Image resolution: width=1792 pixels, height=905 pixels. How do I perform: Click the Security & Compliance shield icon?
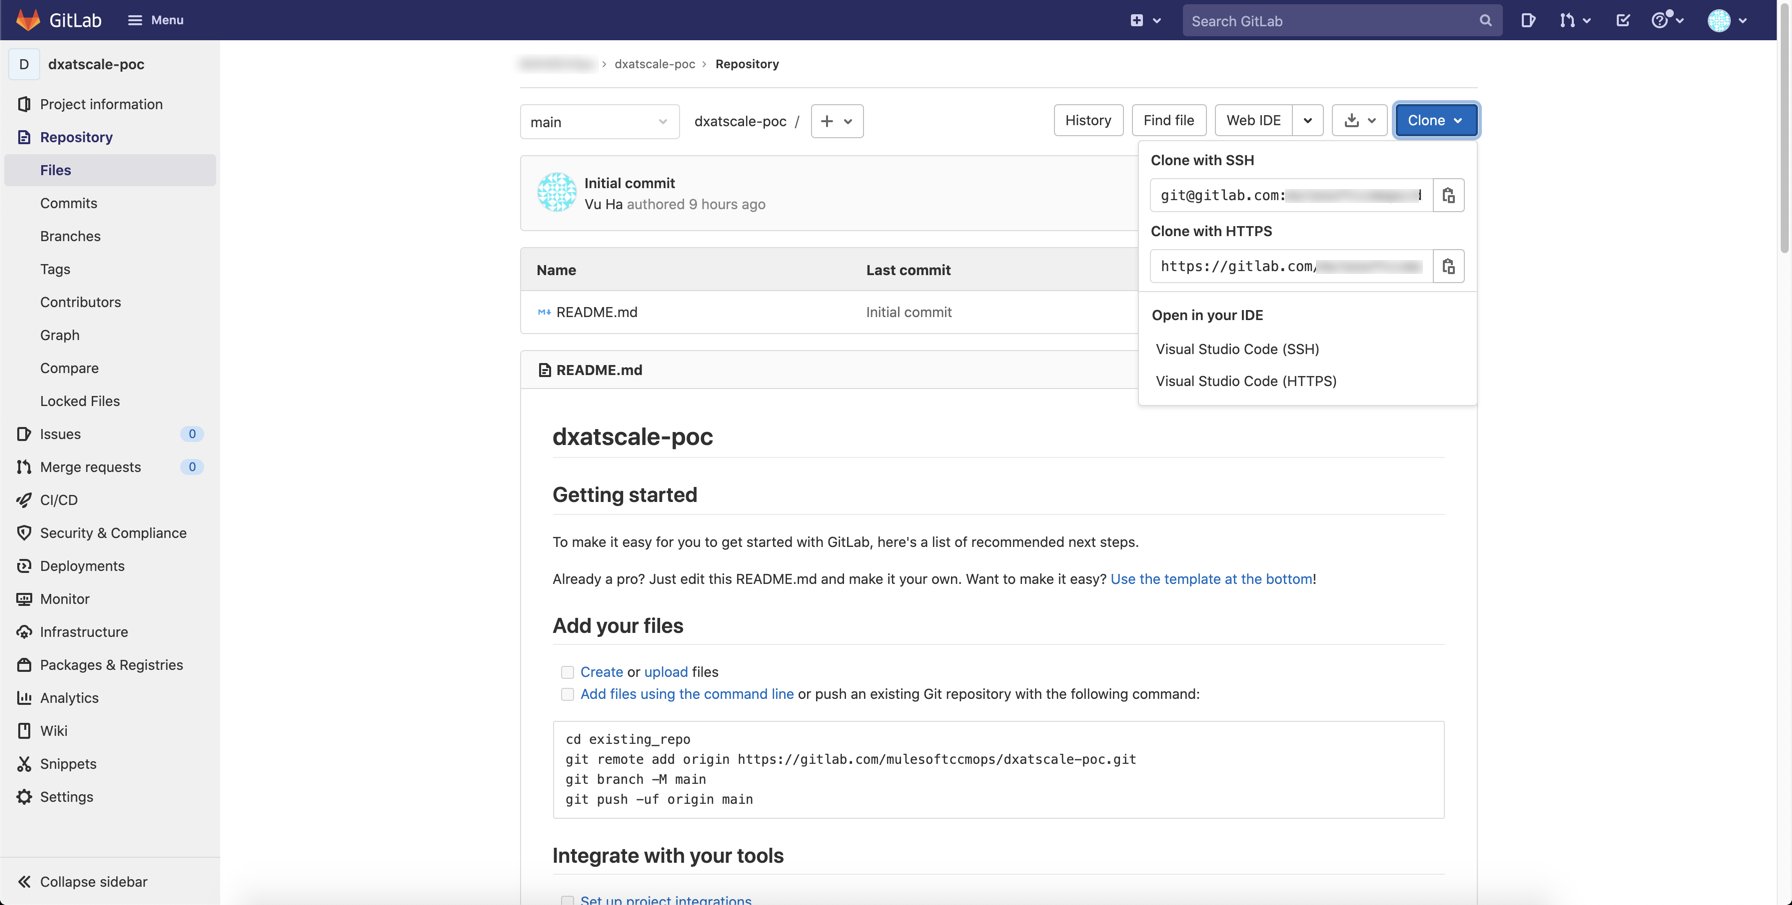(x=24, y=533)
